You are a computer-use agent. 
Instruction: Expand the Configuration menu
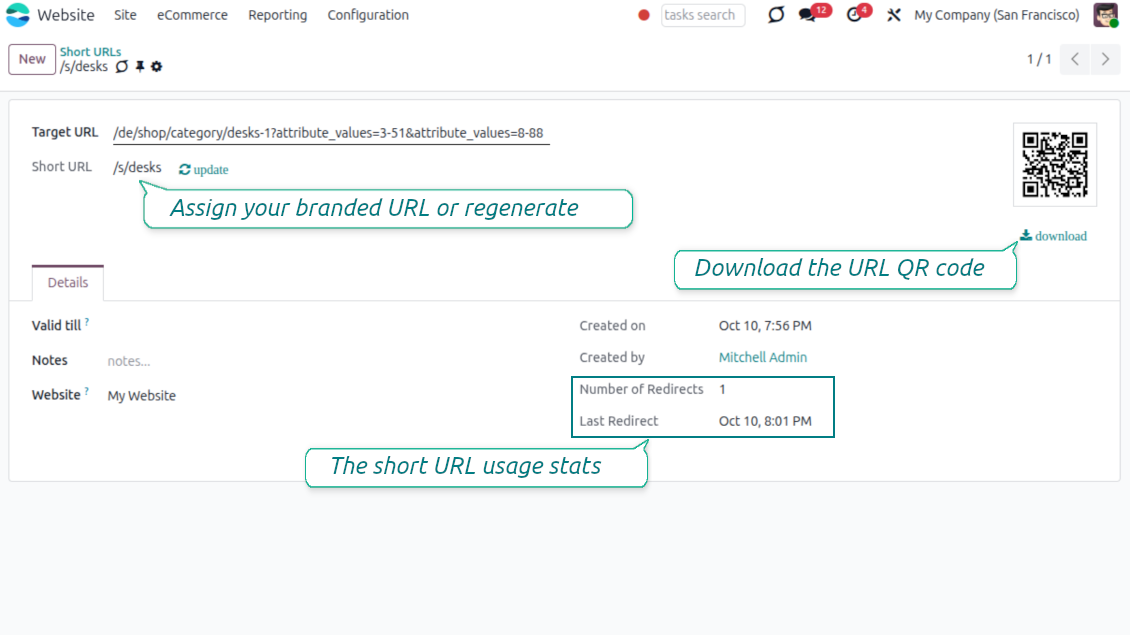point(368,15)
